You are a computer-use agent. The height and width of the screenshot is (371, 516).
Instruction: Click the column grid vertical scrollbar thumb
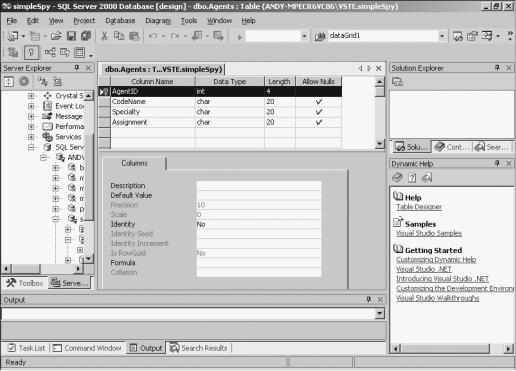tap(379, 92)
